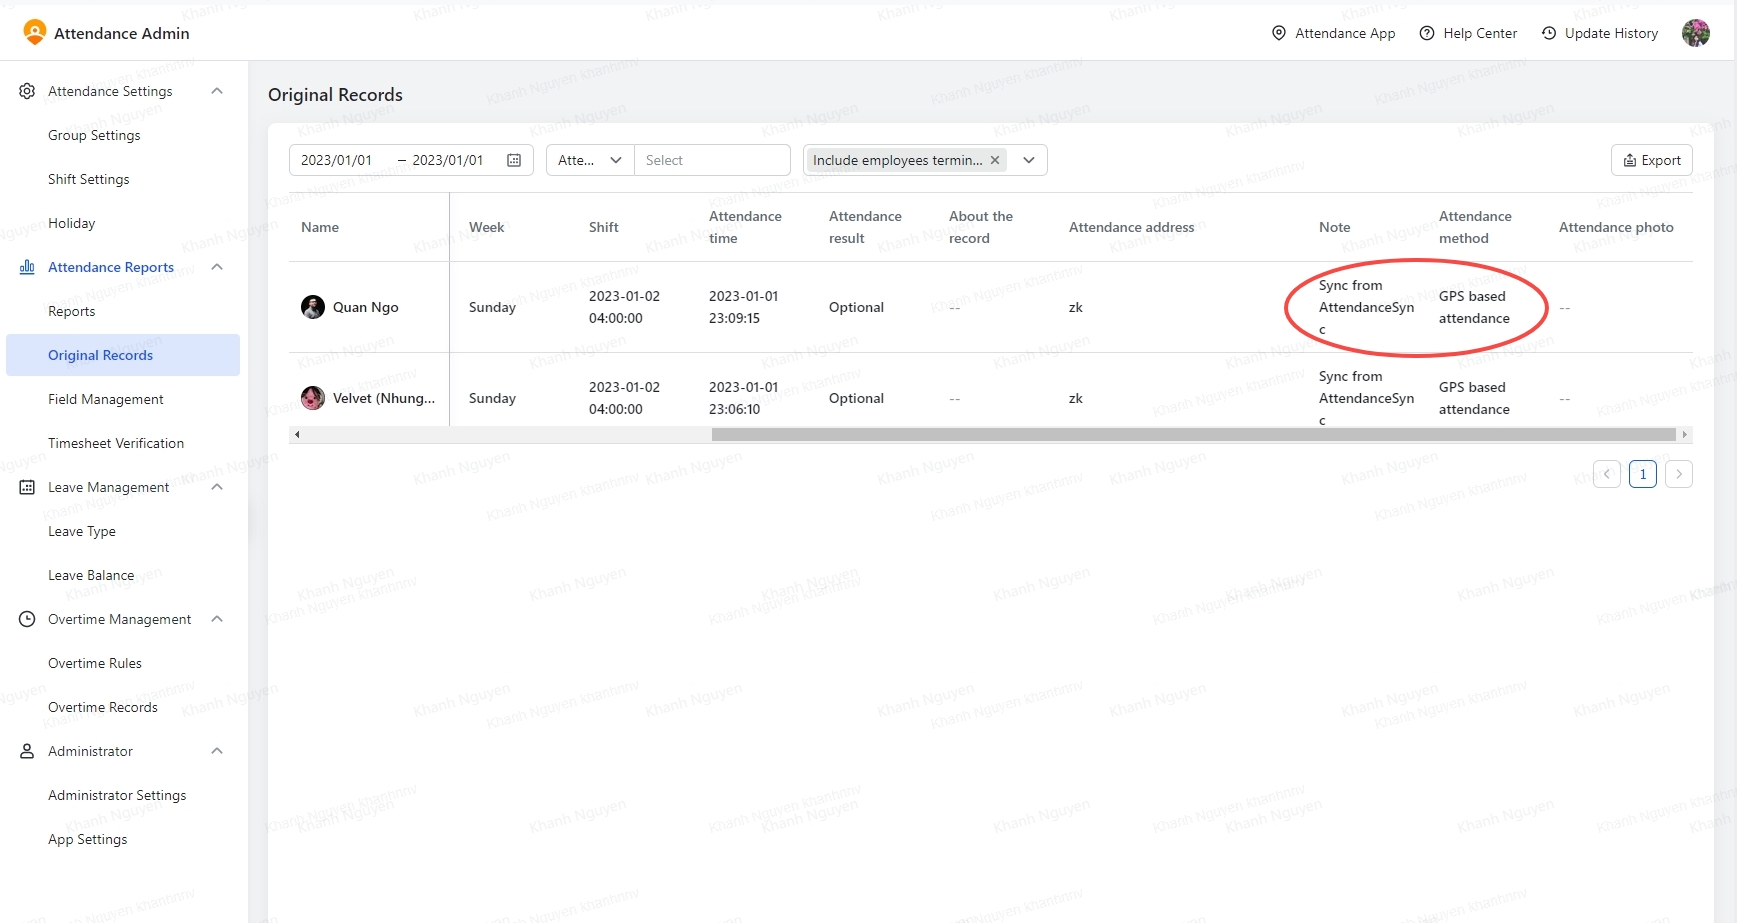Screen dimensions: 1737x923
Task: Remove the Include employees terminated filter tag
Action: pos(994,160)
